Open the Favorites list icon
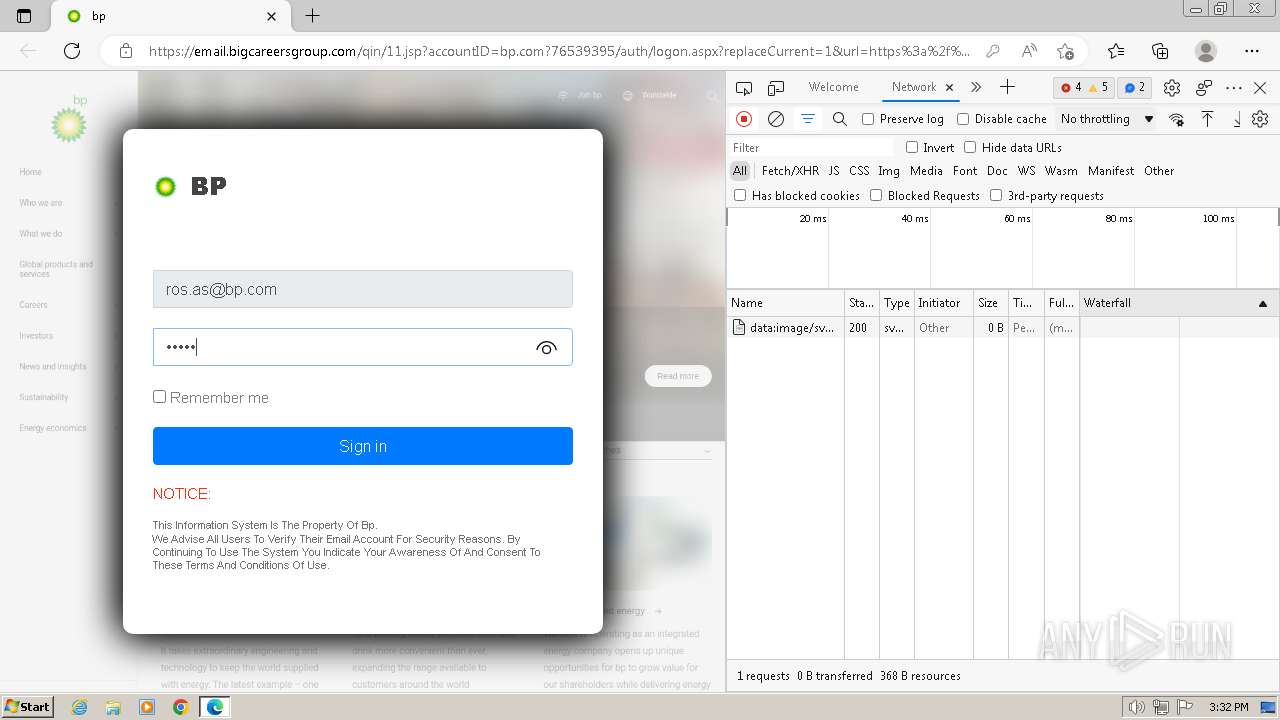Screen dimensions: 1280x720 (x=1116, y=51)
